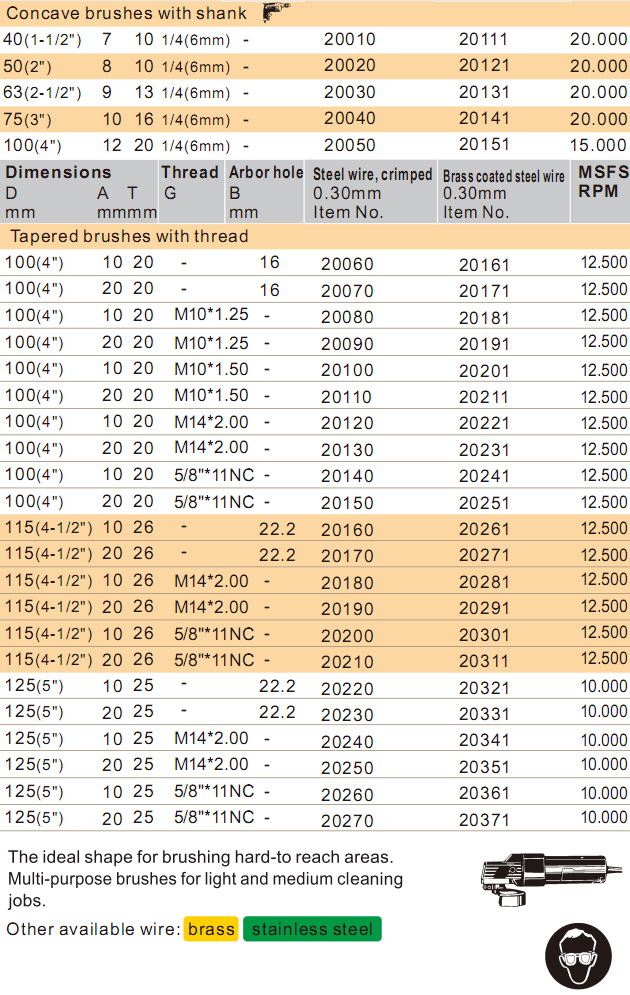Select item number 20240
Screen dimensions: 630x995
click(347, 742)
